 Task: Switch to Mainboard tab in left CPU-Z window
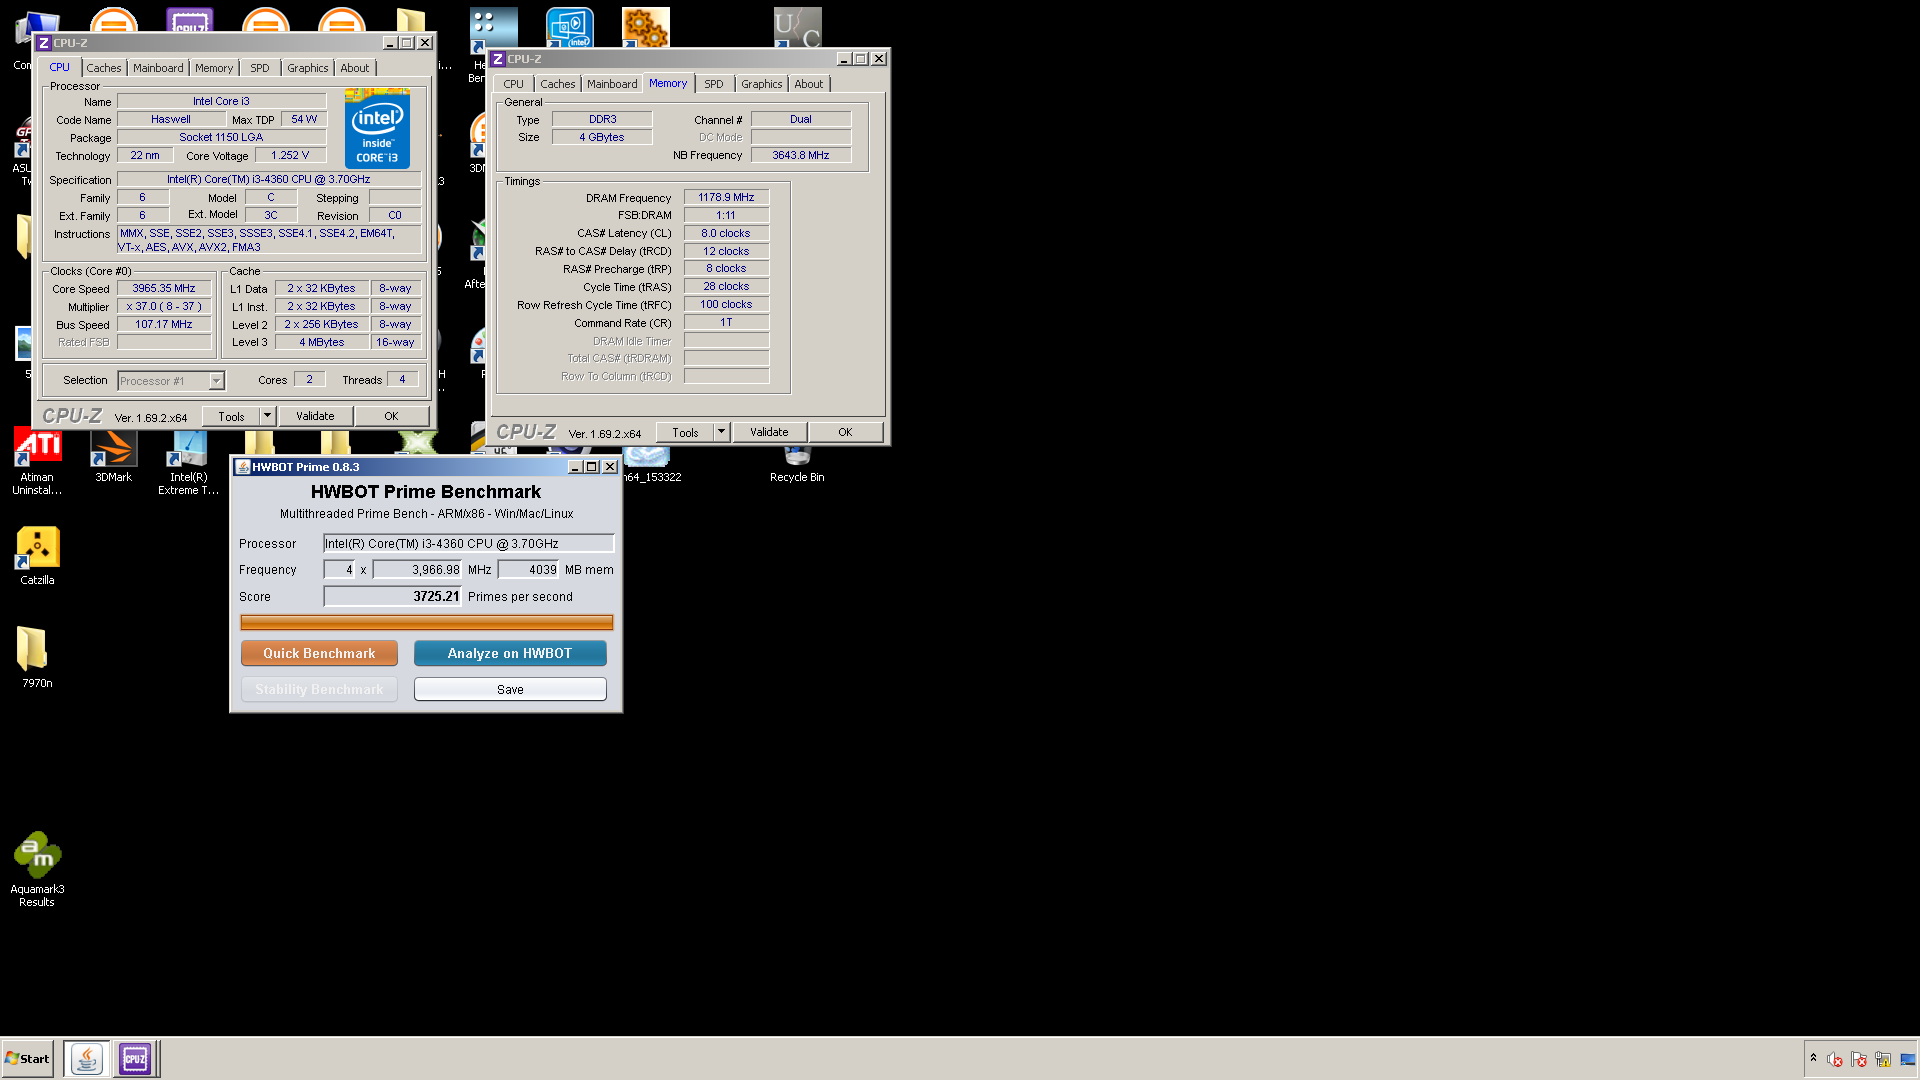[158, 68]
